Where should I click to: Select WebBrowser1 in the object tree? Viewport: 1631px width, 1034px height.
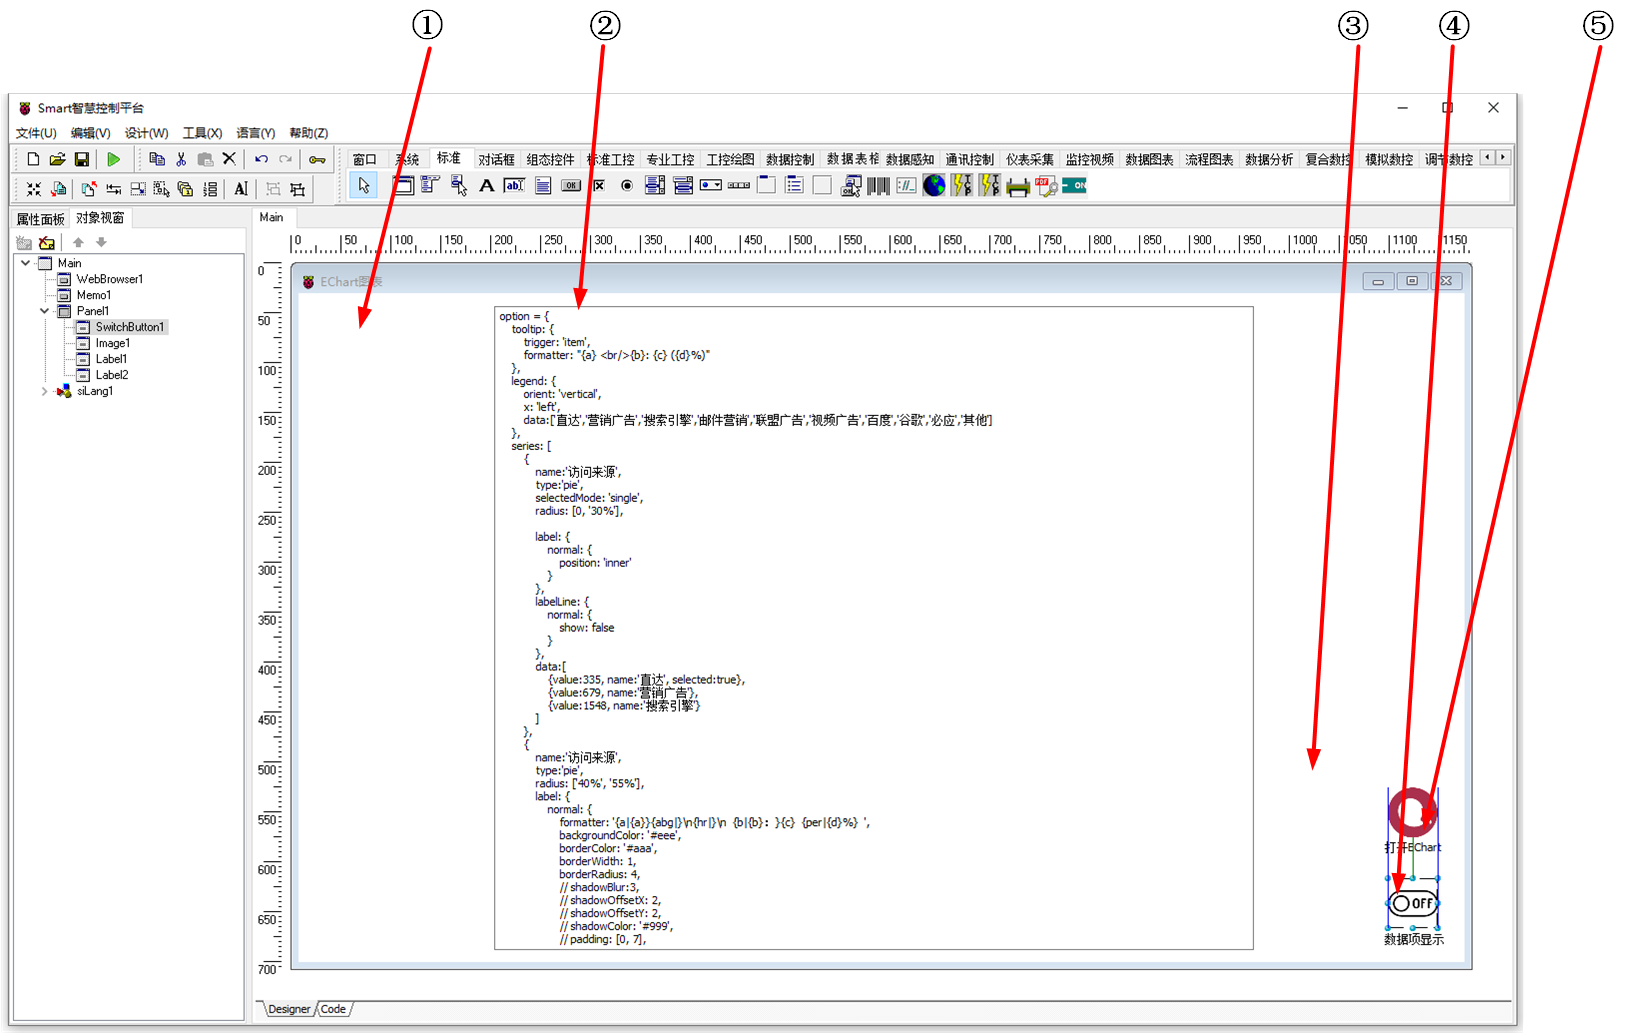[110, 279]
